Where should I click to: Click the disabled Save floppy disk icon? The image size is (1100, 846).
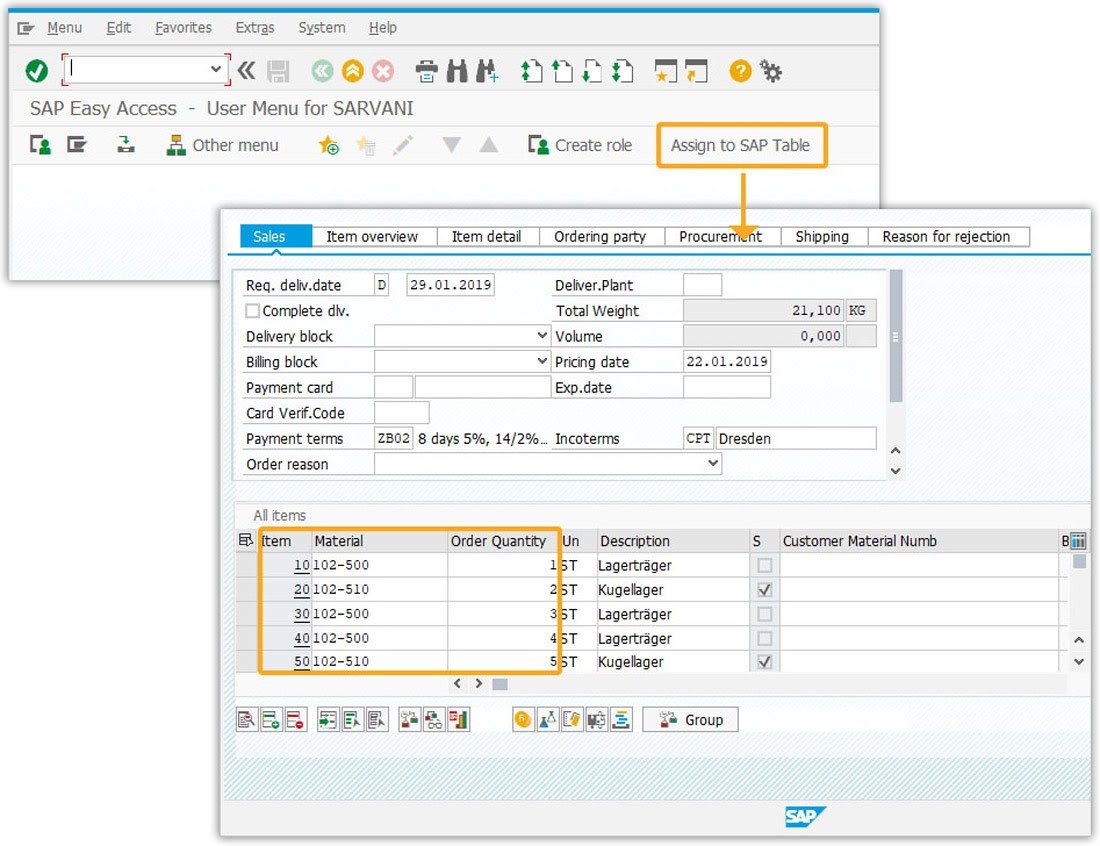279,71
